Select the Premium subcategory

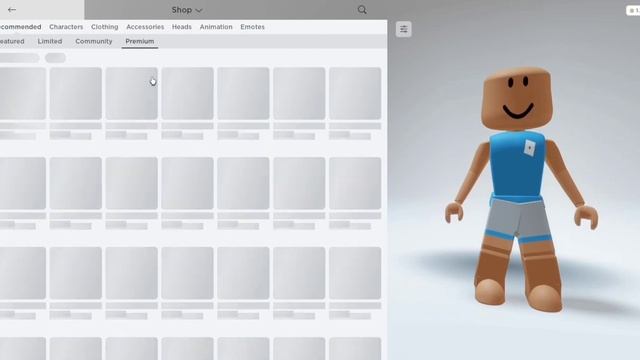click(x=140, y=41)
